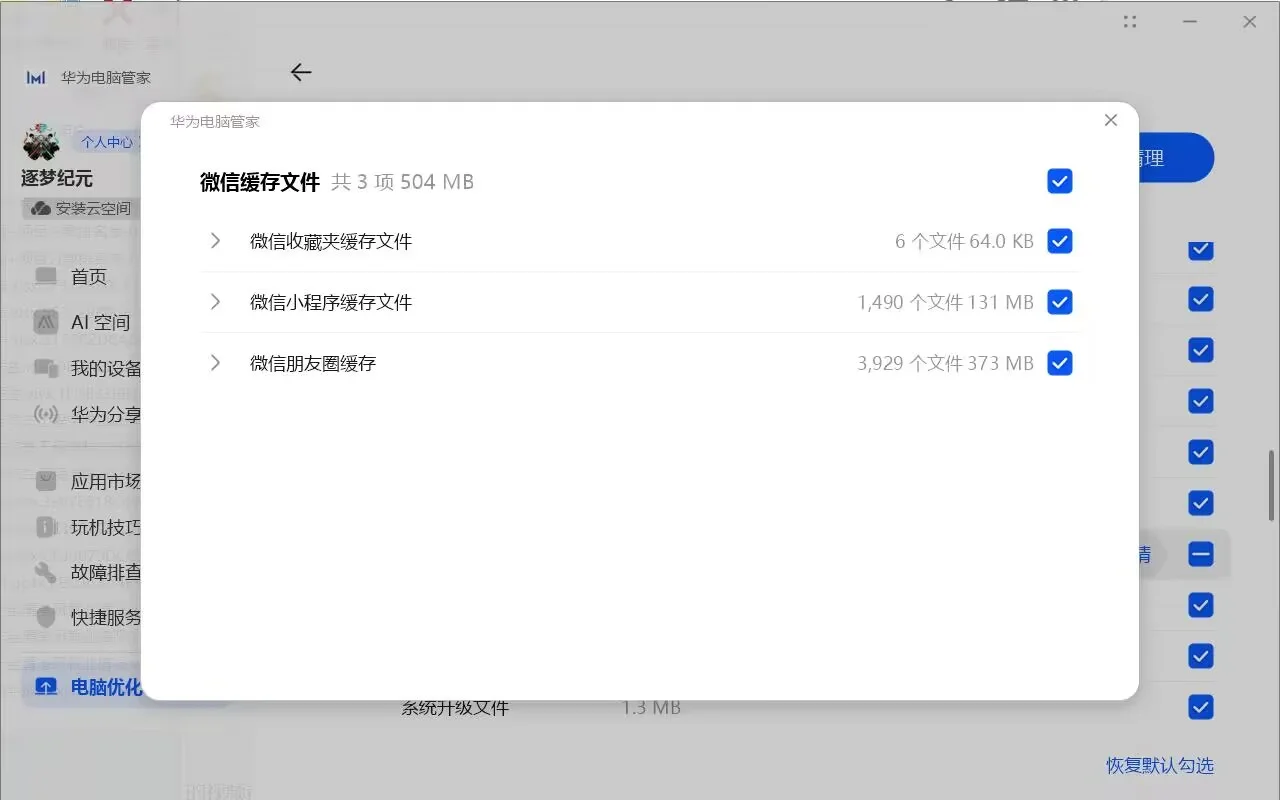1280x800 pixels.
Task: Click the user avatar picture
Action: tap(41, 143)
